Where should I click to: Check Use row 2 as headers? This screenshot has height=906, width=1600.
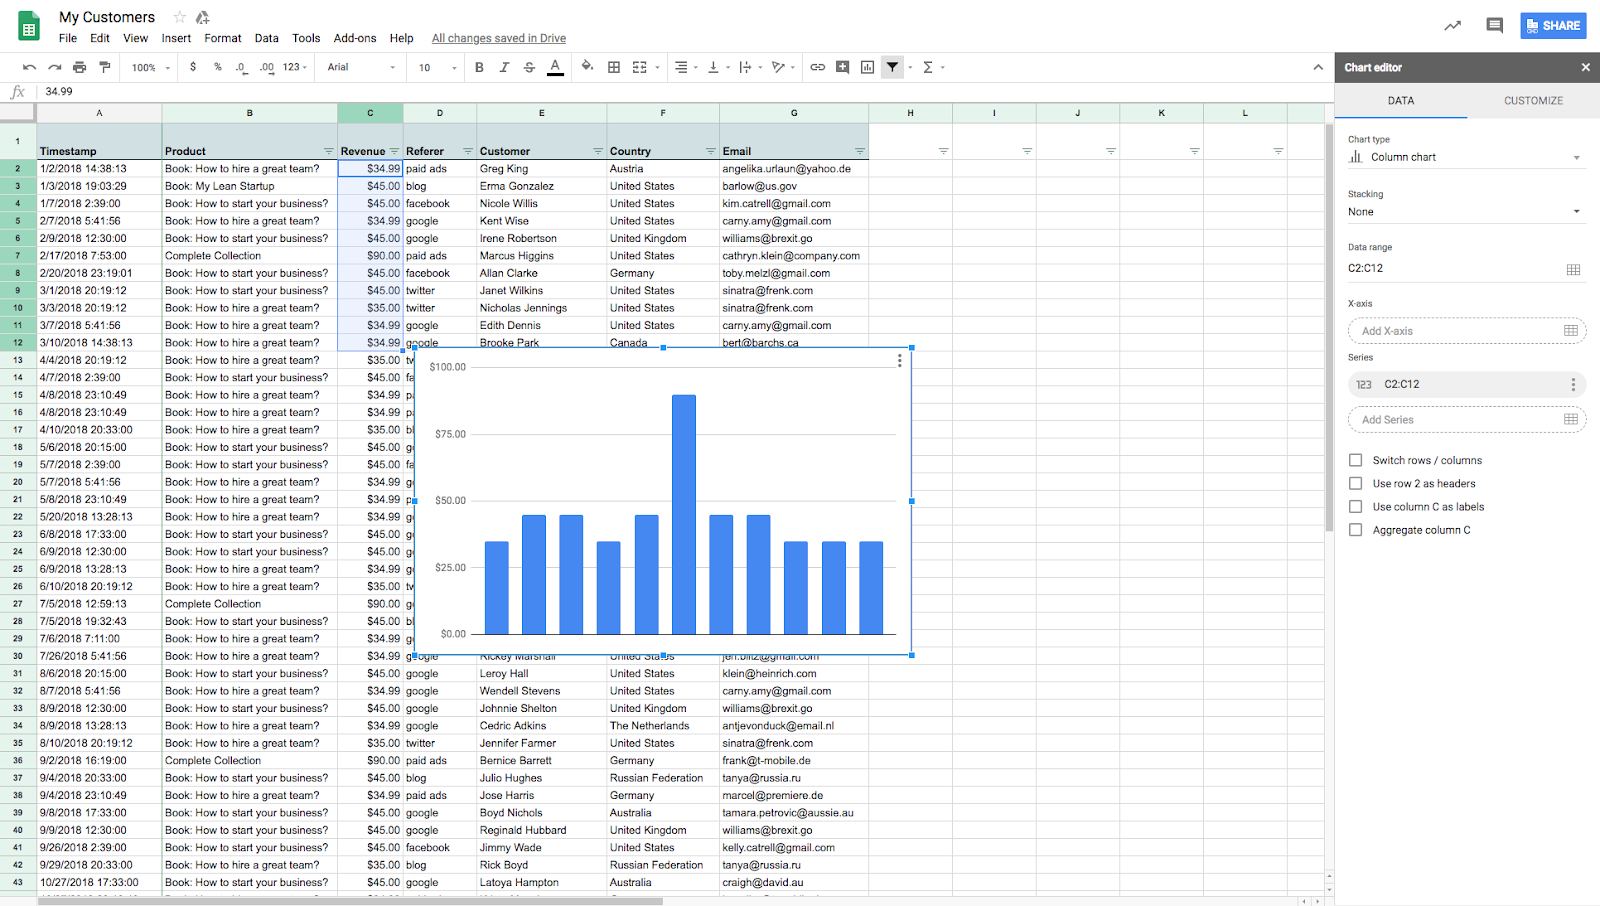tap(1356, 483)
